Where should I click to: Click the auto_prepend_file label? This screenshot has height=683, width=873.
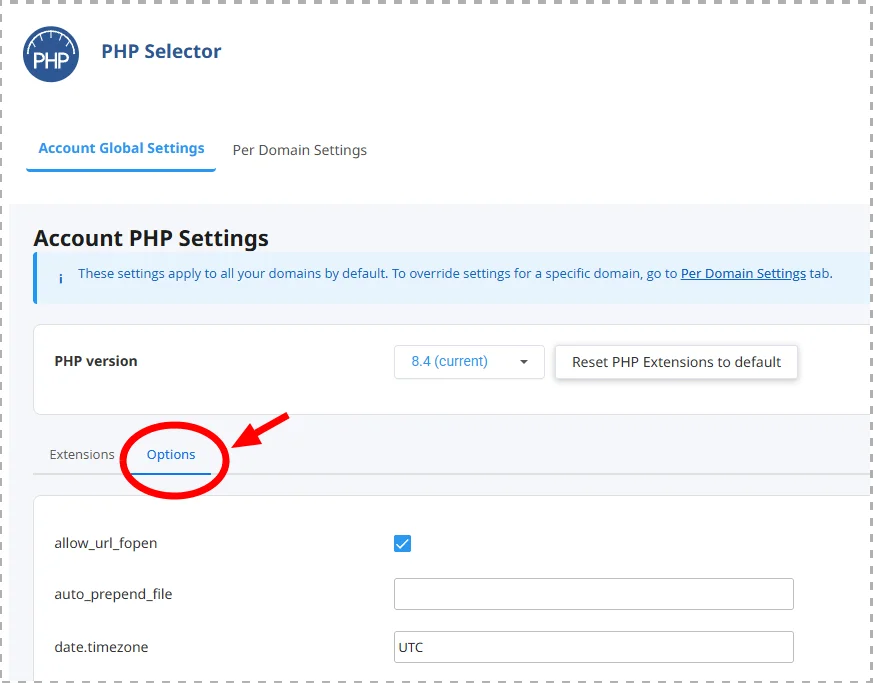pyautogui.click(x=113, y=594)
